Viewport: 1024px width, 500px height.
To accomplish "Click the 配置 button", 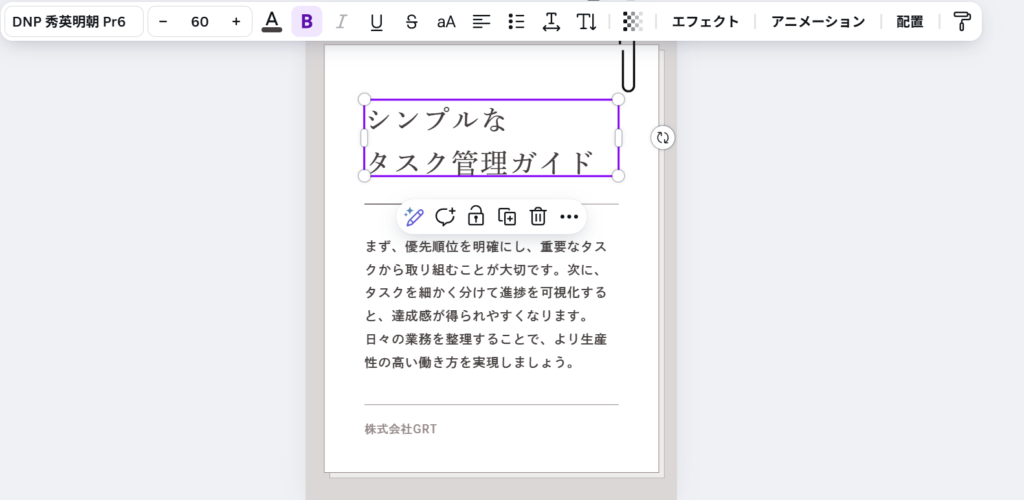I will (x=910, y=21).
